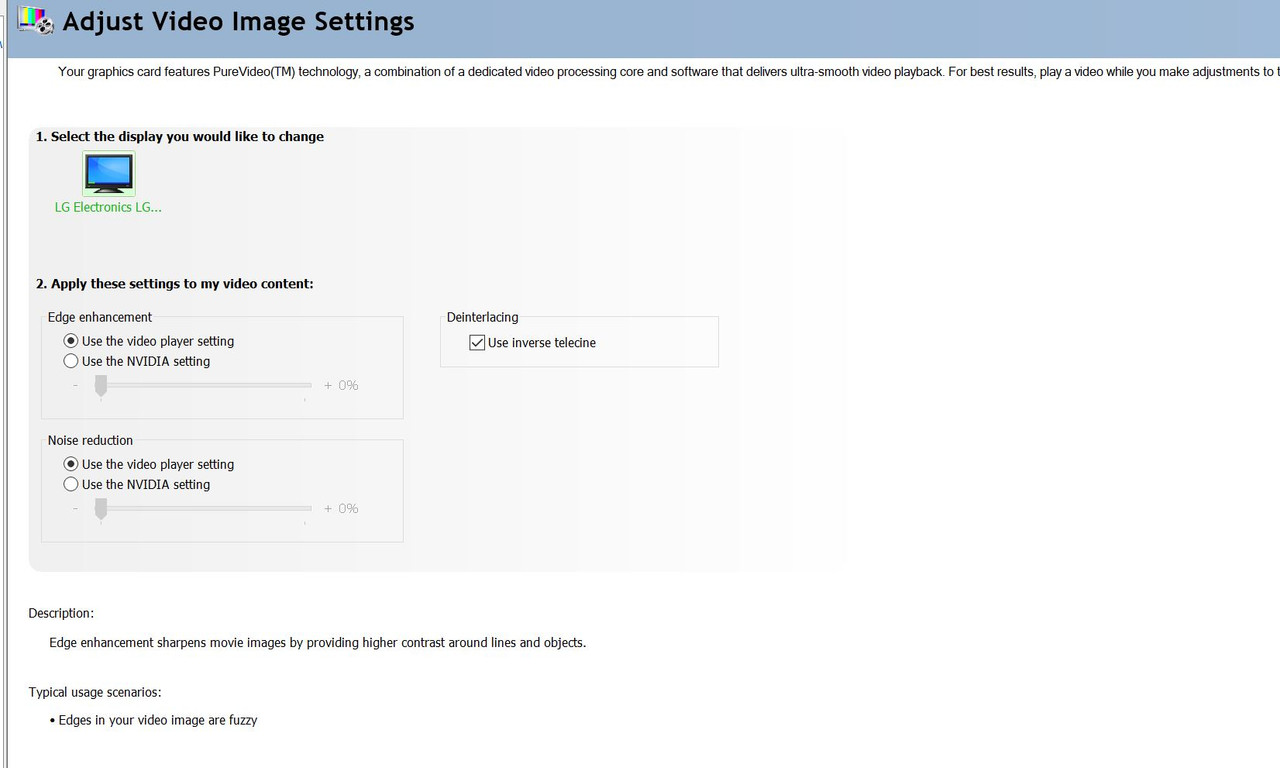This screenshot has width=1280, height=768.
Task: Click the PureVideo technology intro paragraph
Action: [x=668, y=72]
